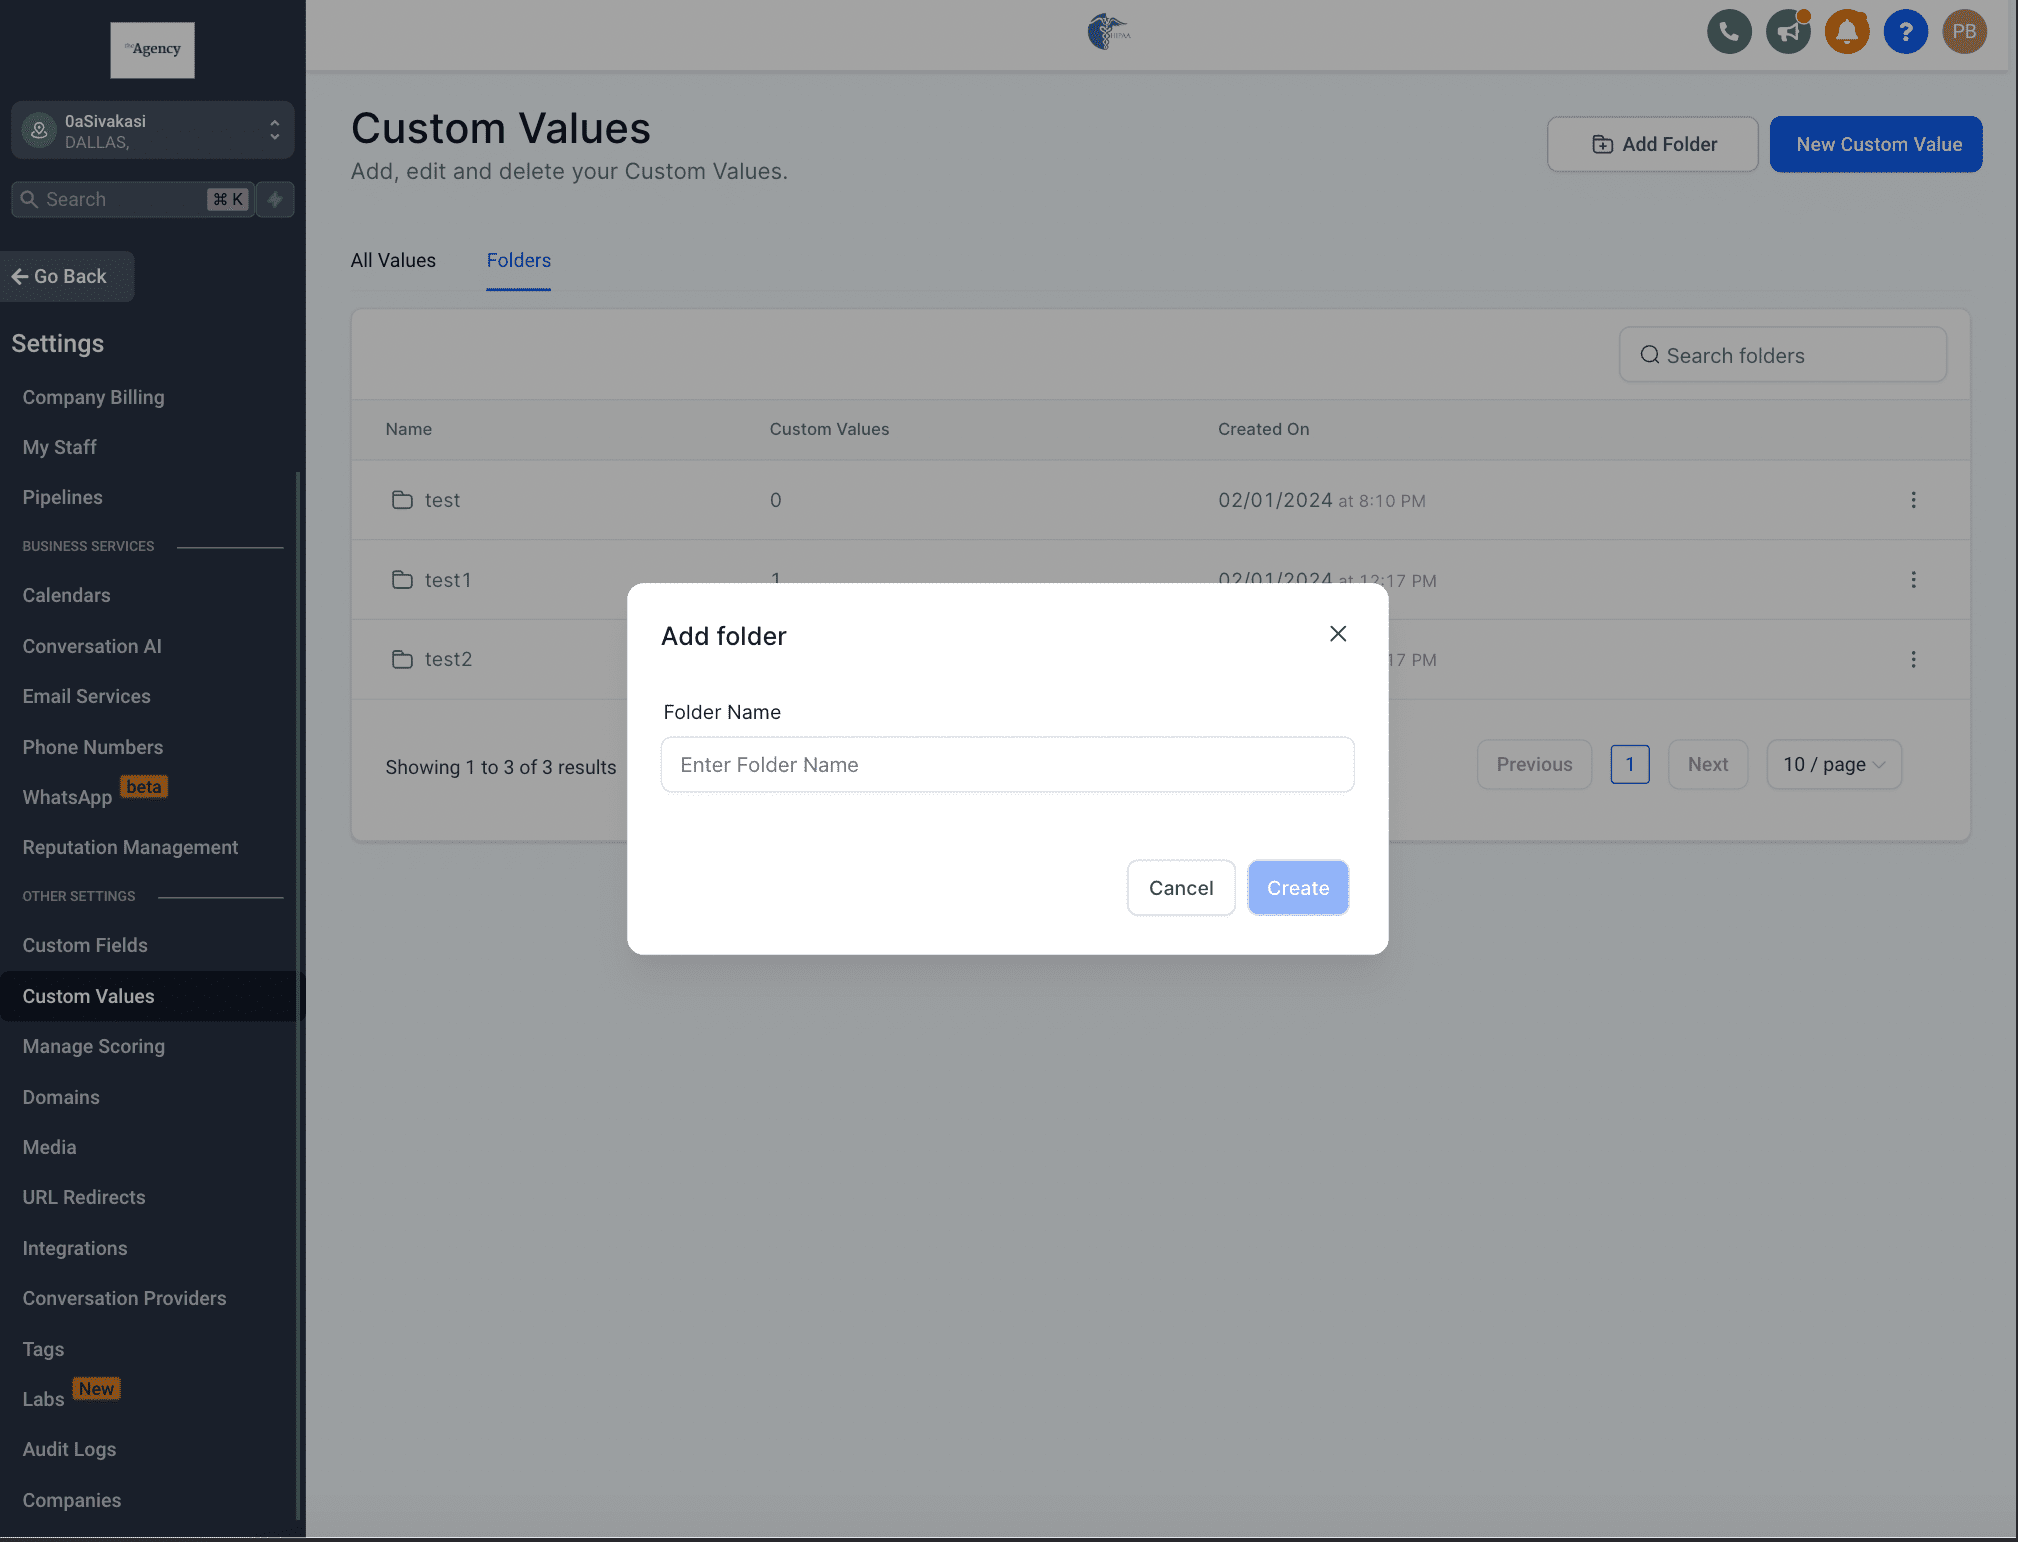
Task: Switch to the All Values tab
Action: 393,260
